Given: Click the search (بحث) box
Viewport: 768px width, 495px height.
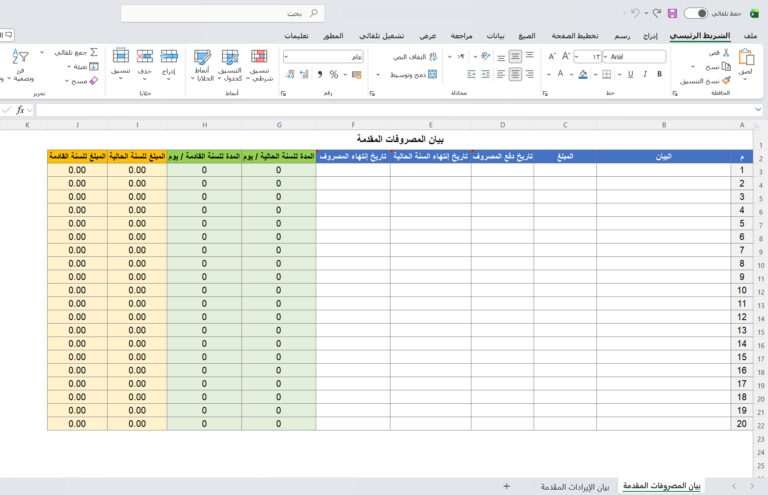Looking at the screenshot, I should 222,13.
